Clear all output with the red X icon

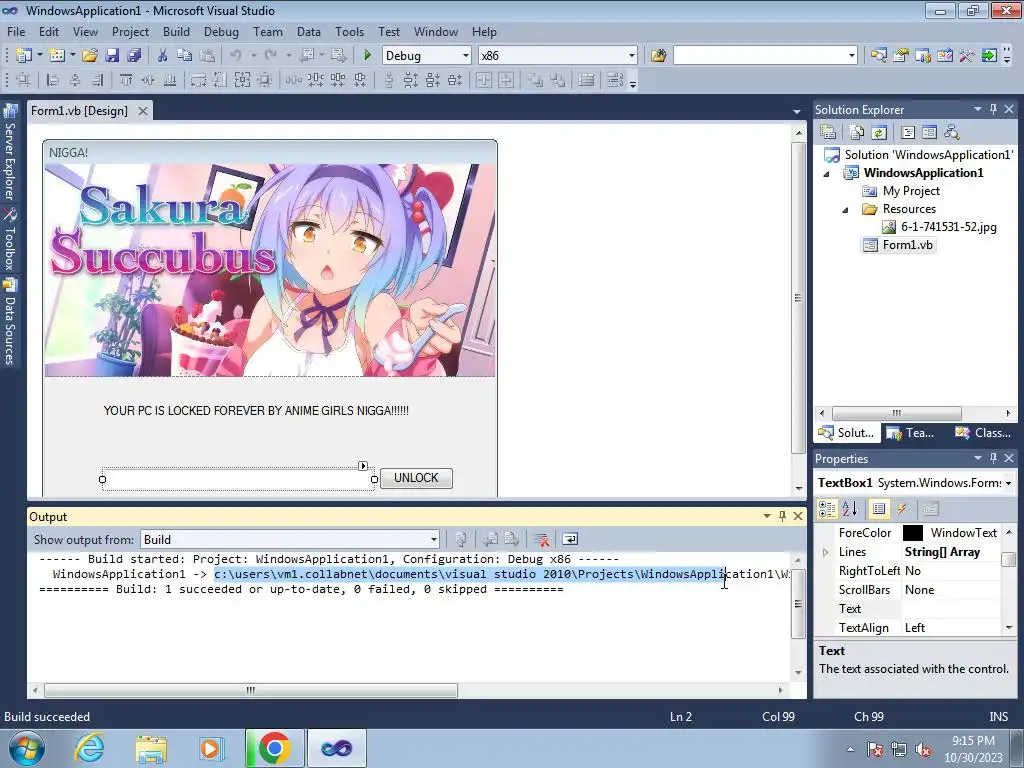click(x=541, y=539)
